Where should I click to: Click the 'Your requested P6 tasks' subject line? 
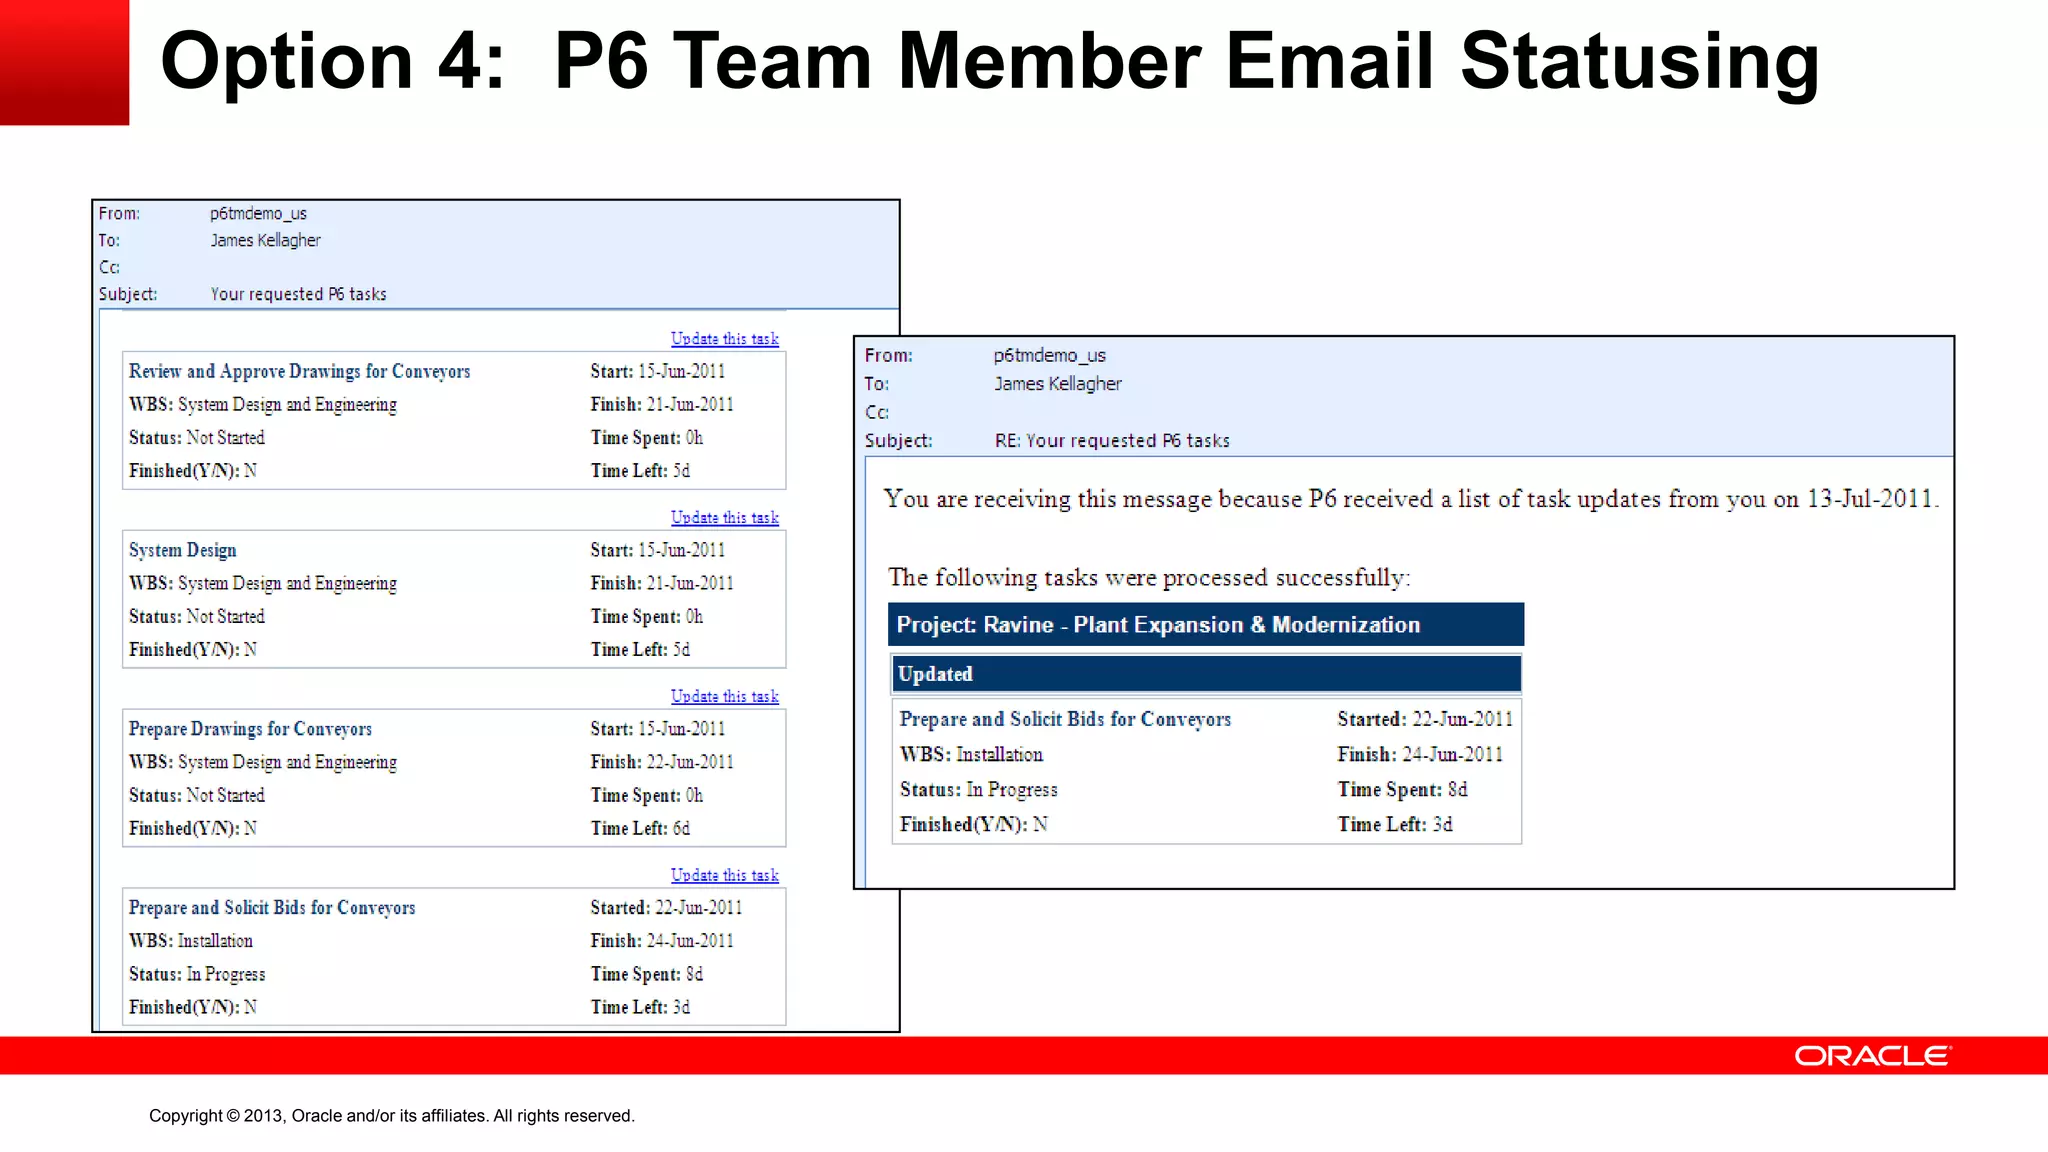pos(298,294)
